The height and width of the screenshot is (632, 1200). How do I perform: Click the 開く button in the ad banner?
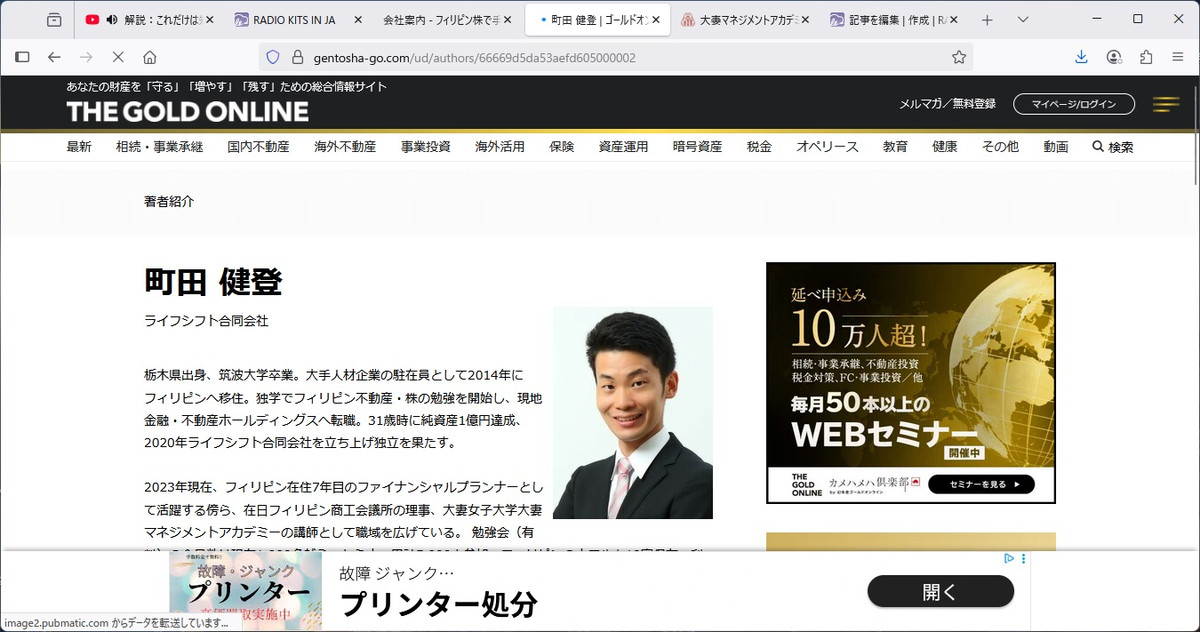pos(940,591)
